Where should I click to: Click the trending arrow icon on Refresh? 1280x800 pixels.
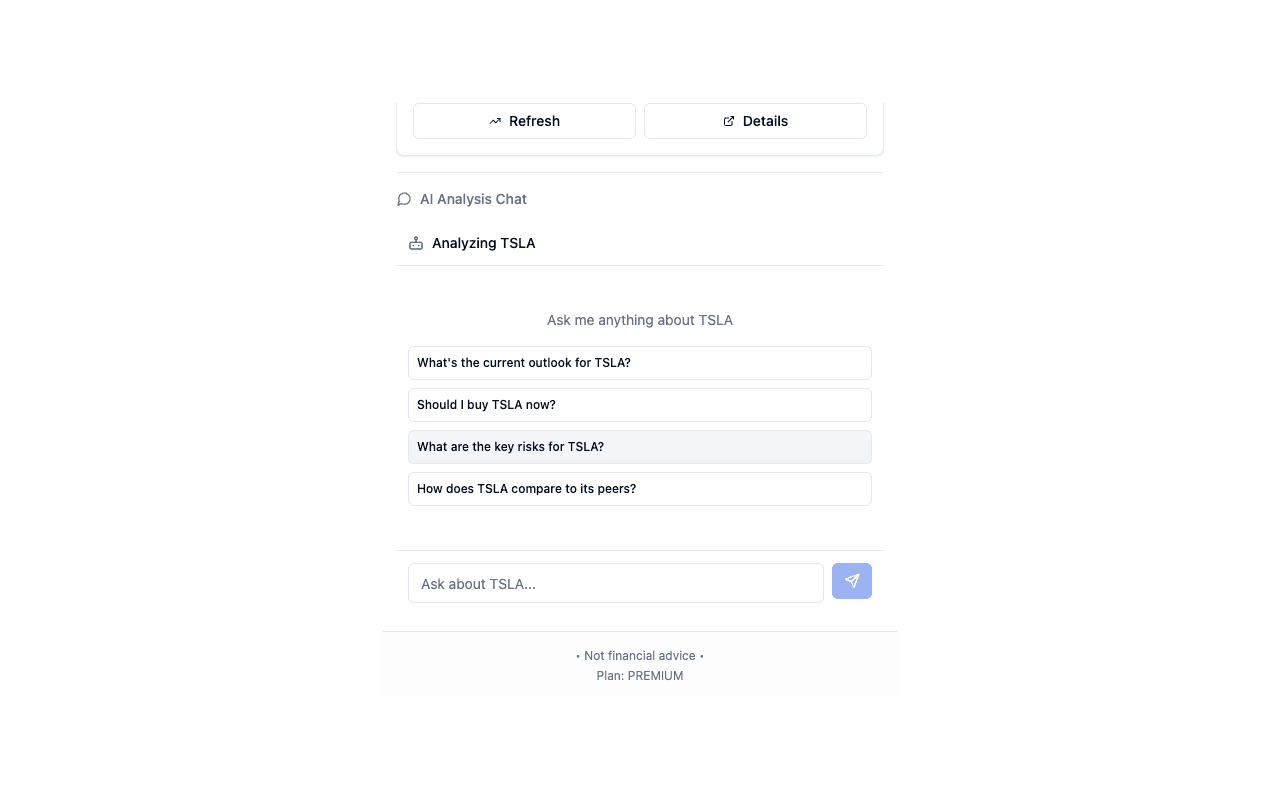[495, 121]
